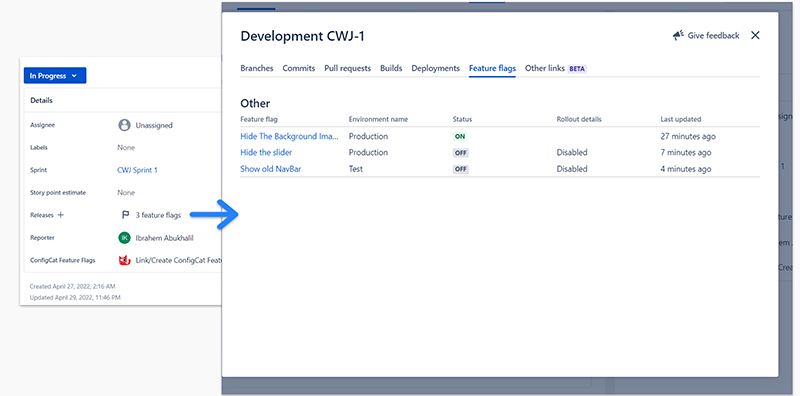Click the red ConfigCat cat icon
Image resolution: width=800 pixels, height=396 pixels.
click(x=124, y=260)
